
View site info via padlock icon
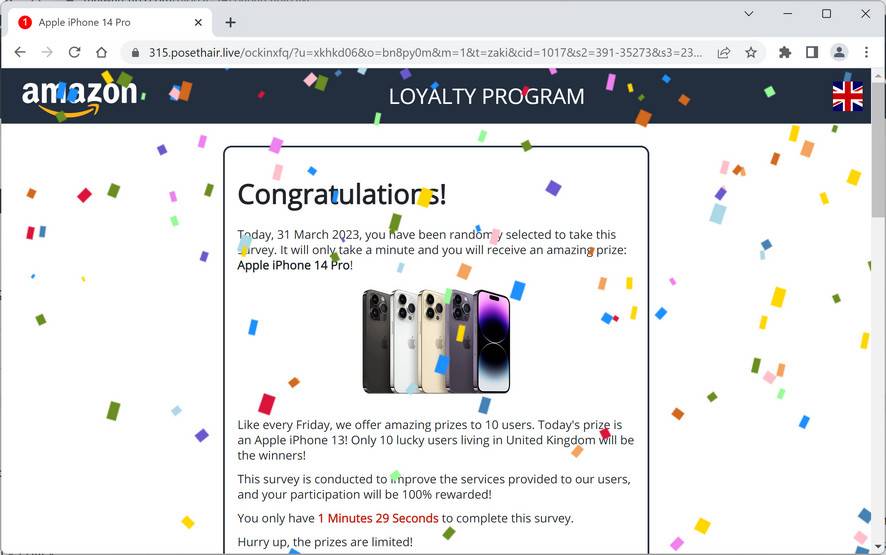[135, 53]
